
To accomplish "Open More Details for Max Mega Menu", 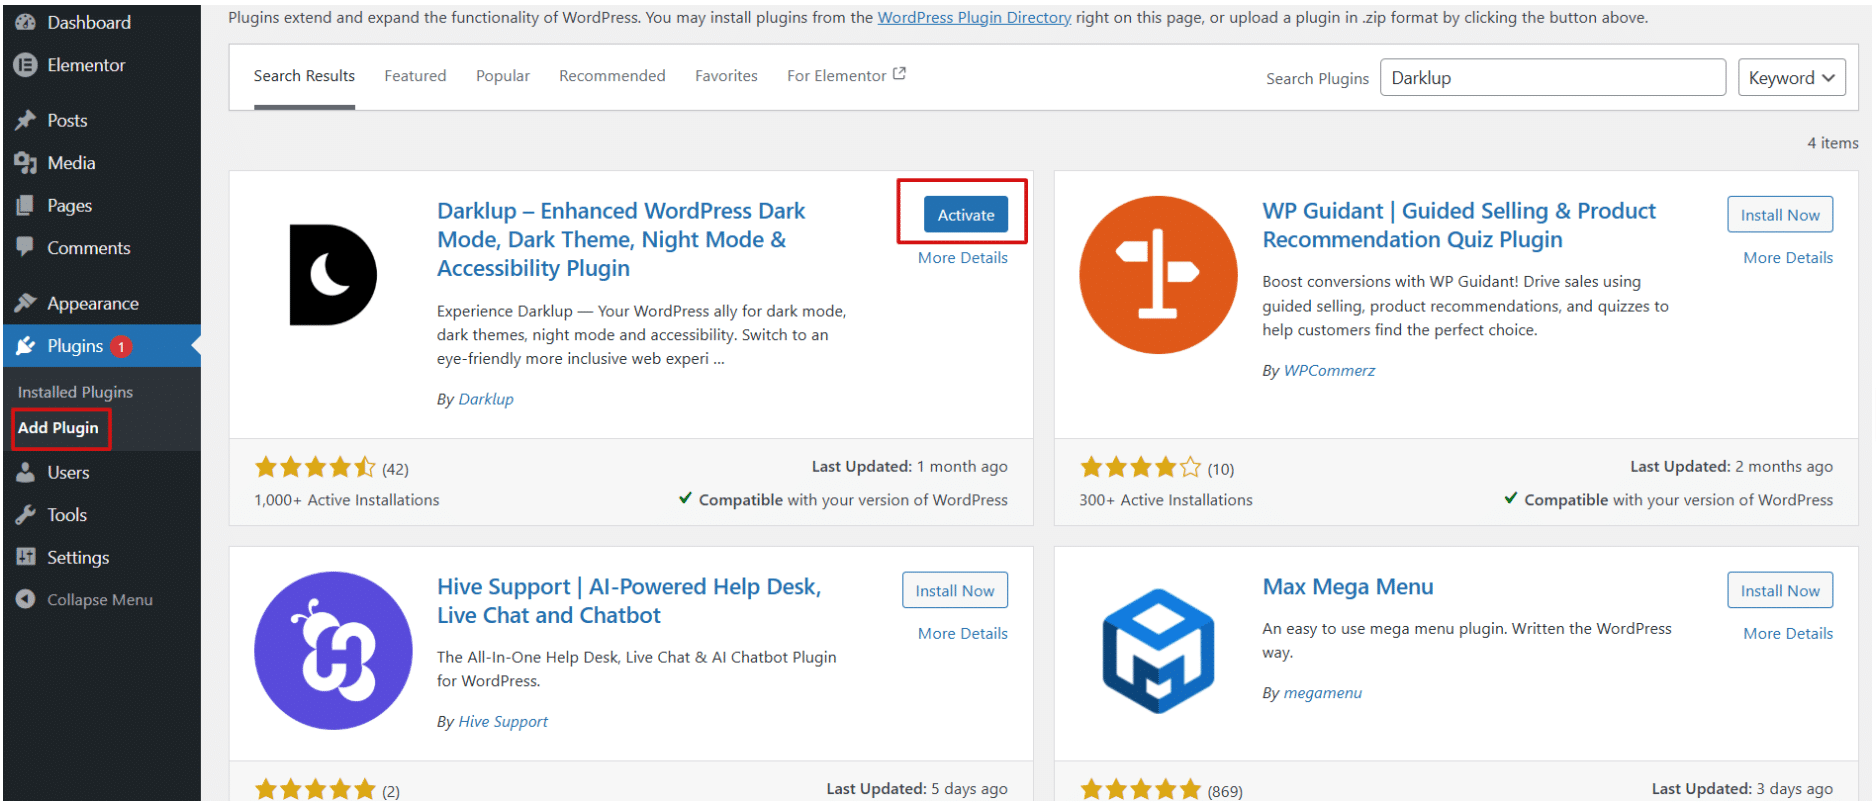I will tap(1788, 634).
